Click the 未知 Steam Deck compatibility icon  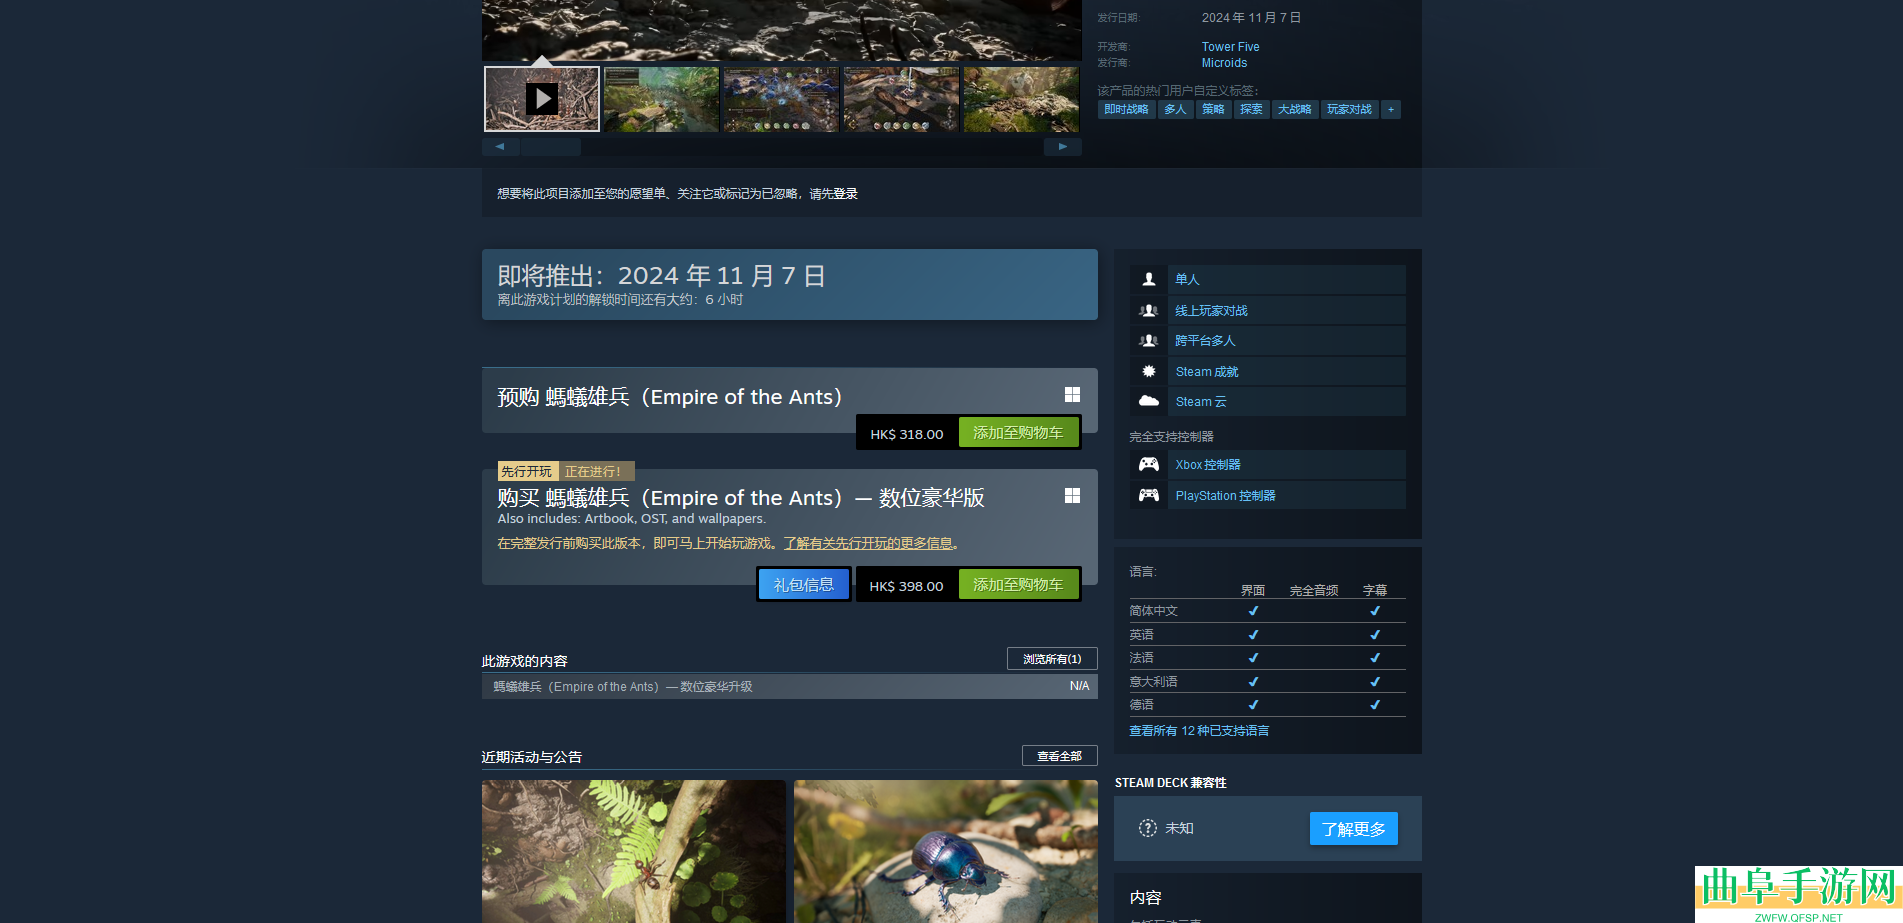(1147, 828)
